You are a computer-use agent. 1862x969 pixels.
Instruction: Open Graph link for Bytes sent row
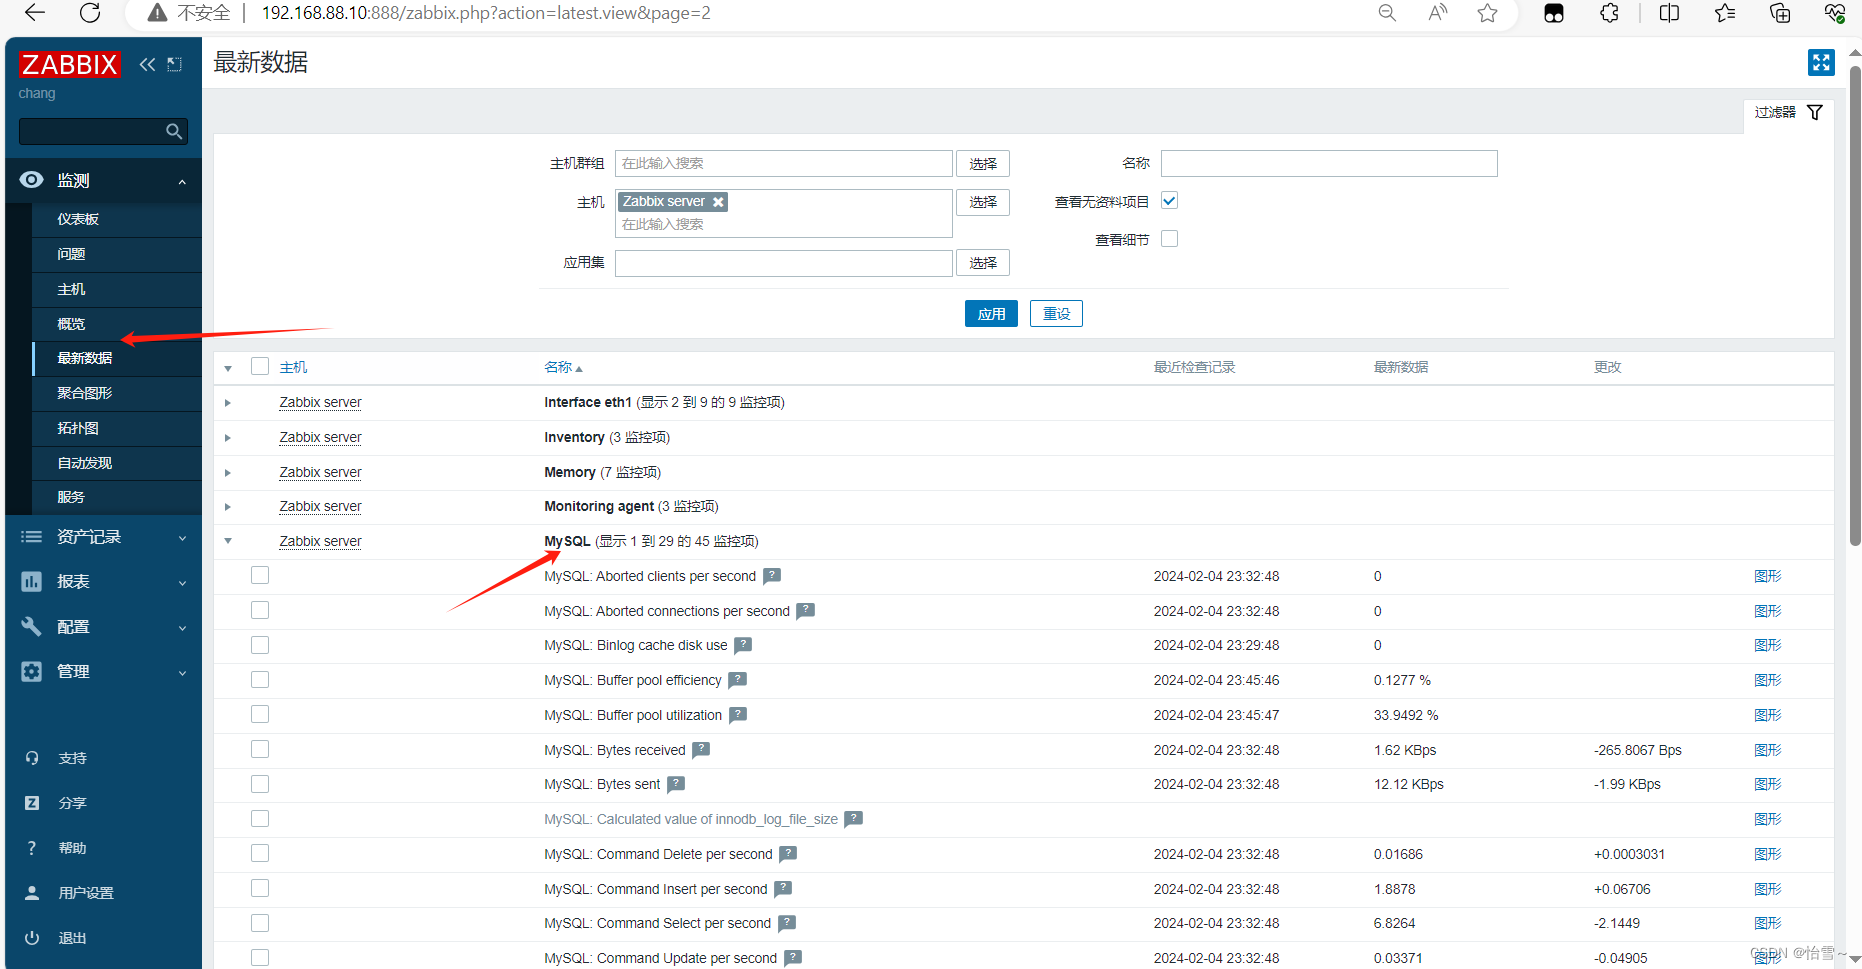pyautogui.click(x=1767, y=784)
